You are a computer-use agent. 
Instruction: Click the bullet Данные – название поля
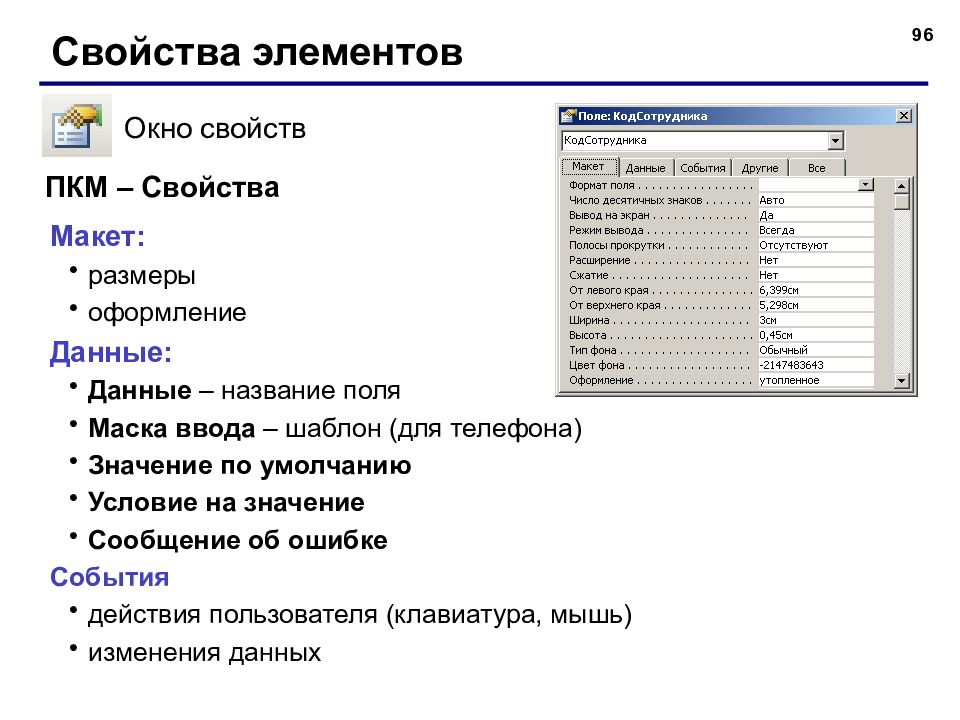pos(244,390)
